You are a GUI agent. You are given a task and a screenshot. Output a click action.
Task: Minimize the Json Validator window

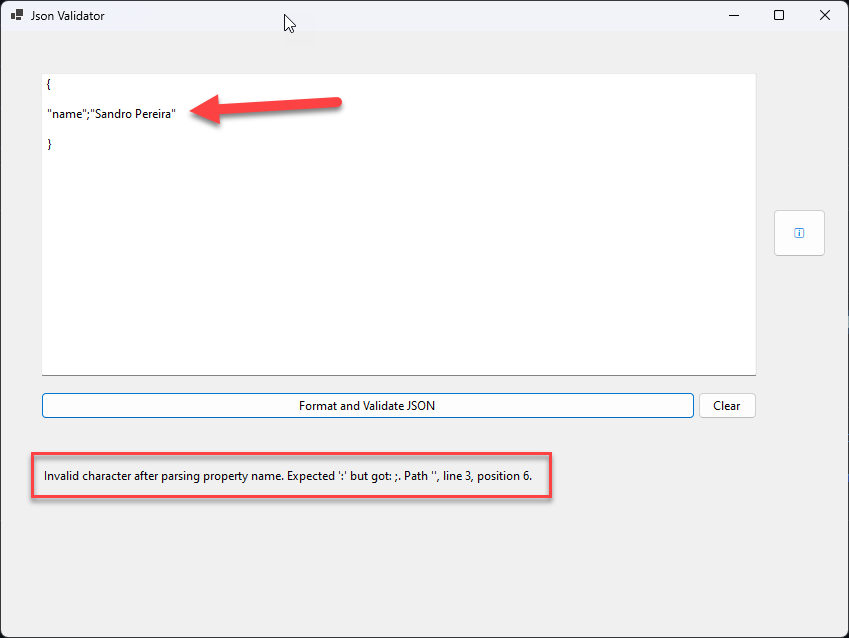pos(733,16)
